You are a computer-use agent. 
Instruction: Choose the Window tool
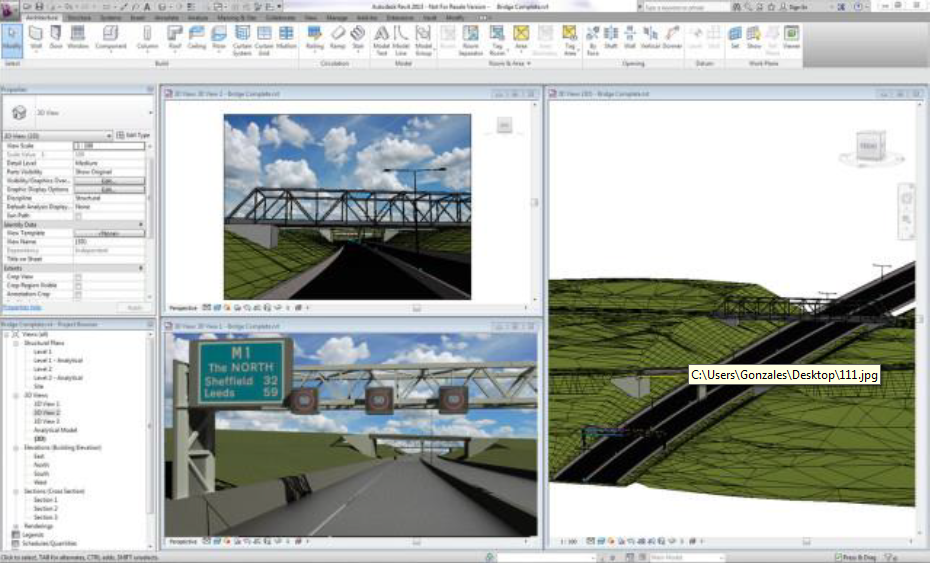pos(79,38)
